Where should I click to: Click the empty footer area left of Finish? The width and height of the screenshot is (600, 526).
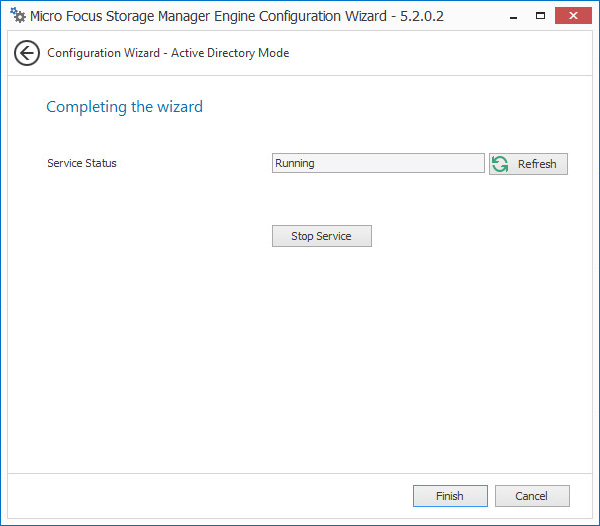coord(200,496)
